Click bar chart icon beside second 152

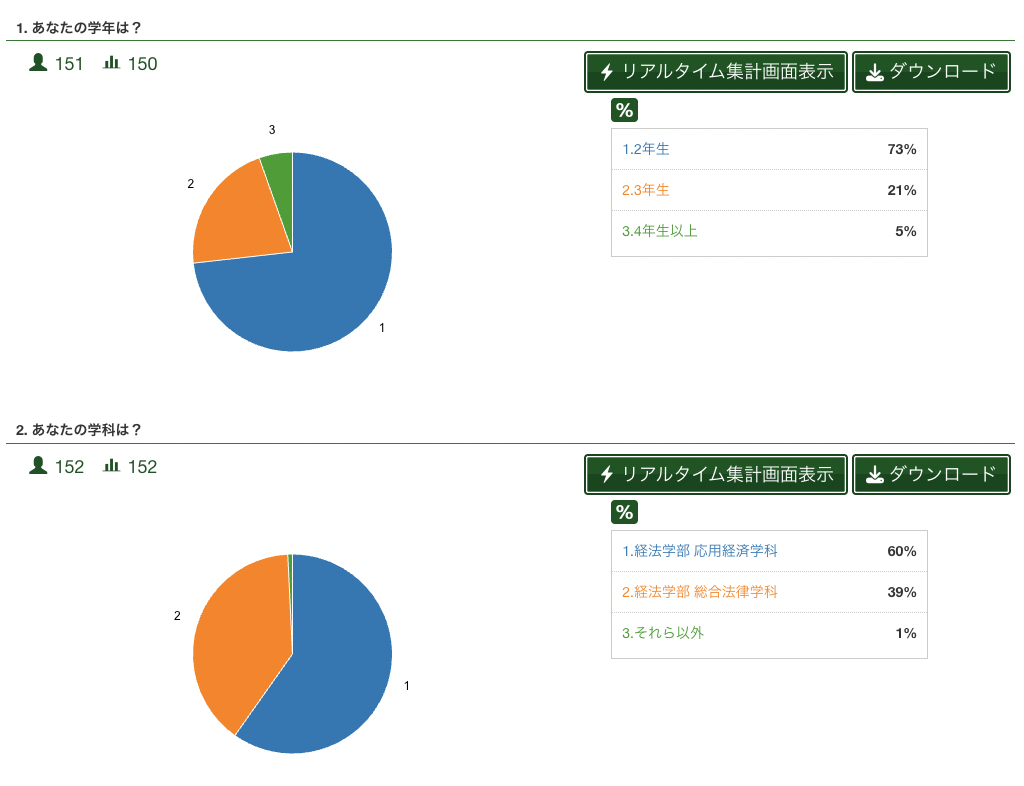[x=112, y=465]
